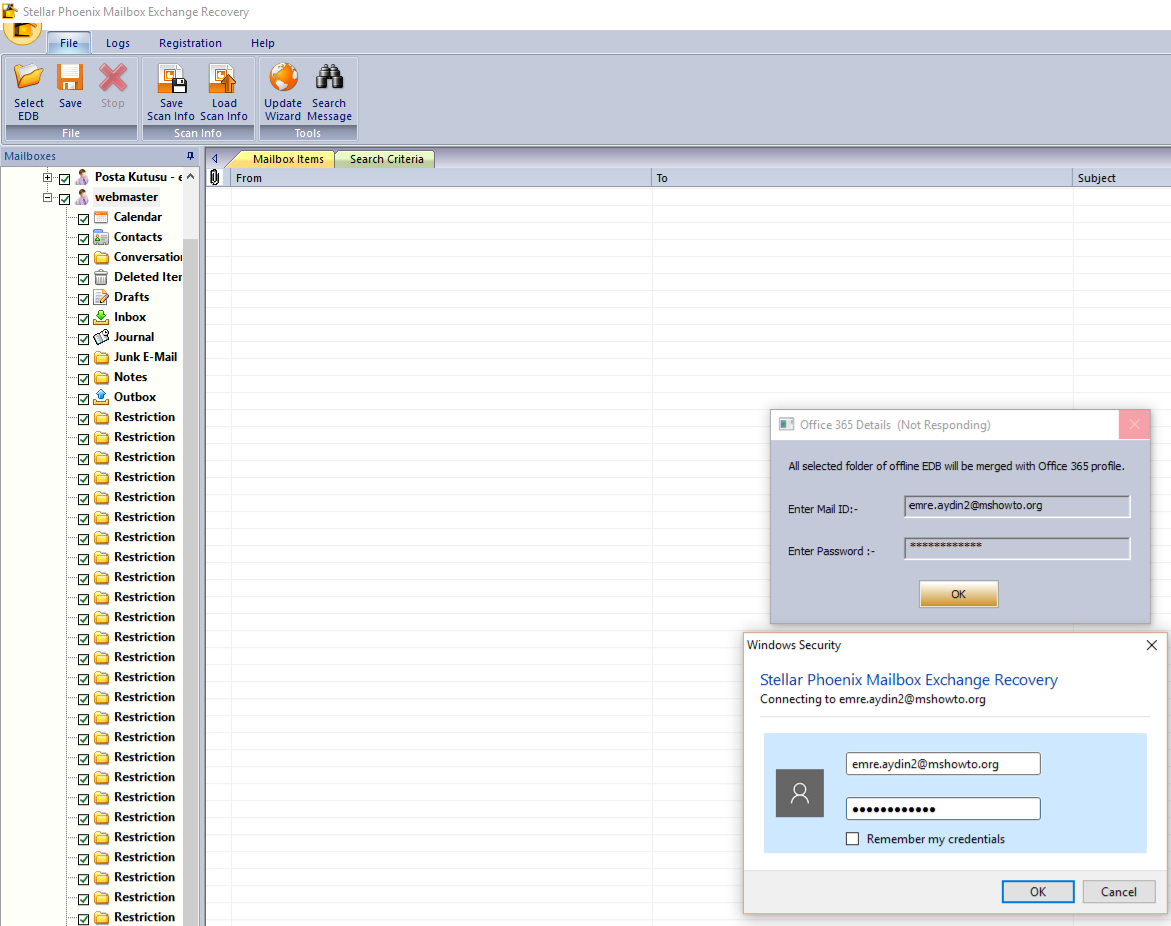Uncheck the Notes folder checkbox

(x=84, y=379)
